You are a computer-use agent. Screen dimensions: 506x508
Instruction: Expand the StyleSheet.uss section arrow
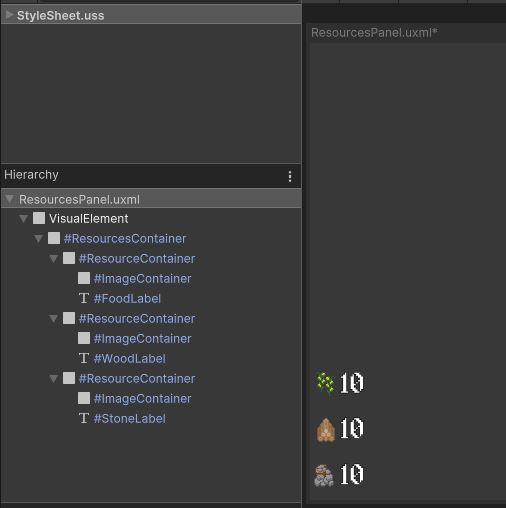tap(9, 15)
